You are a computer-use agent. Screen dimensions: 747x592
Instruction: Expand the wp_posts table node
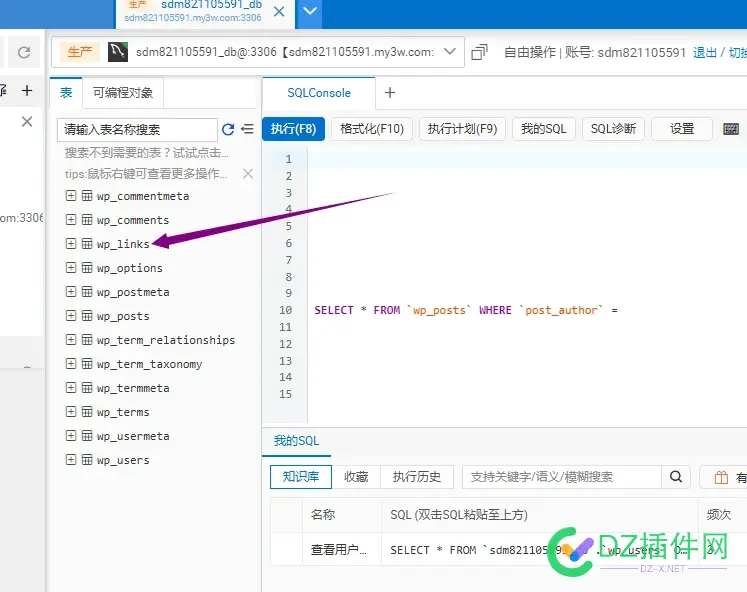71,316
